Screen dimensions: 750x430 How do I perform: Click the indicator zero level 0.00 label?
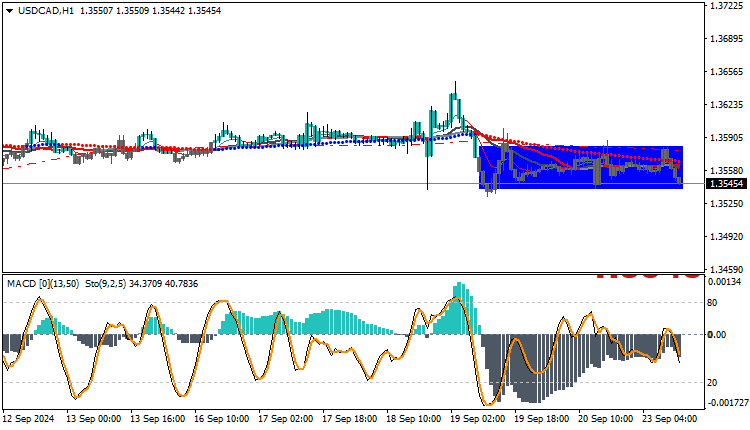(717, 335)
